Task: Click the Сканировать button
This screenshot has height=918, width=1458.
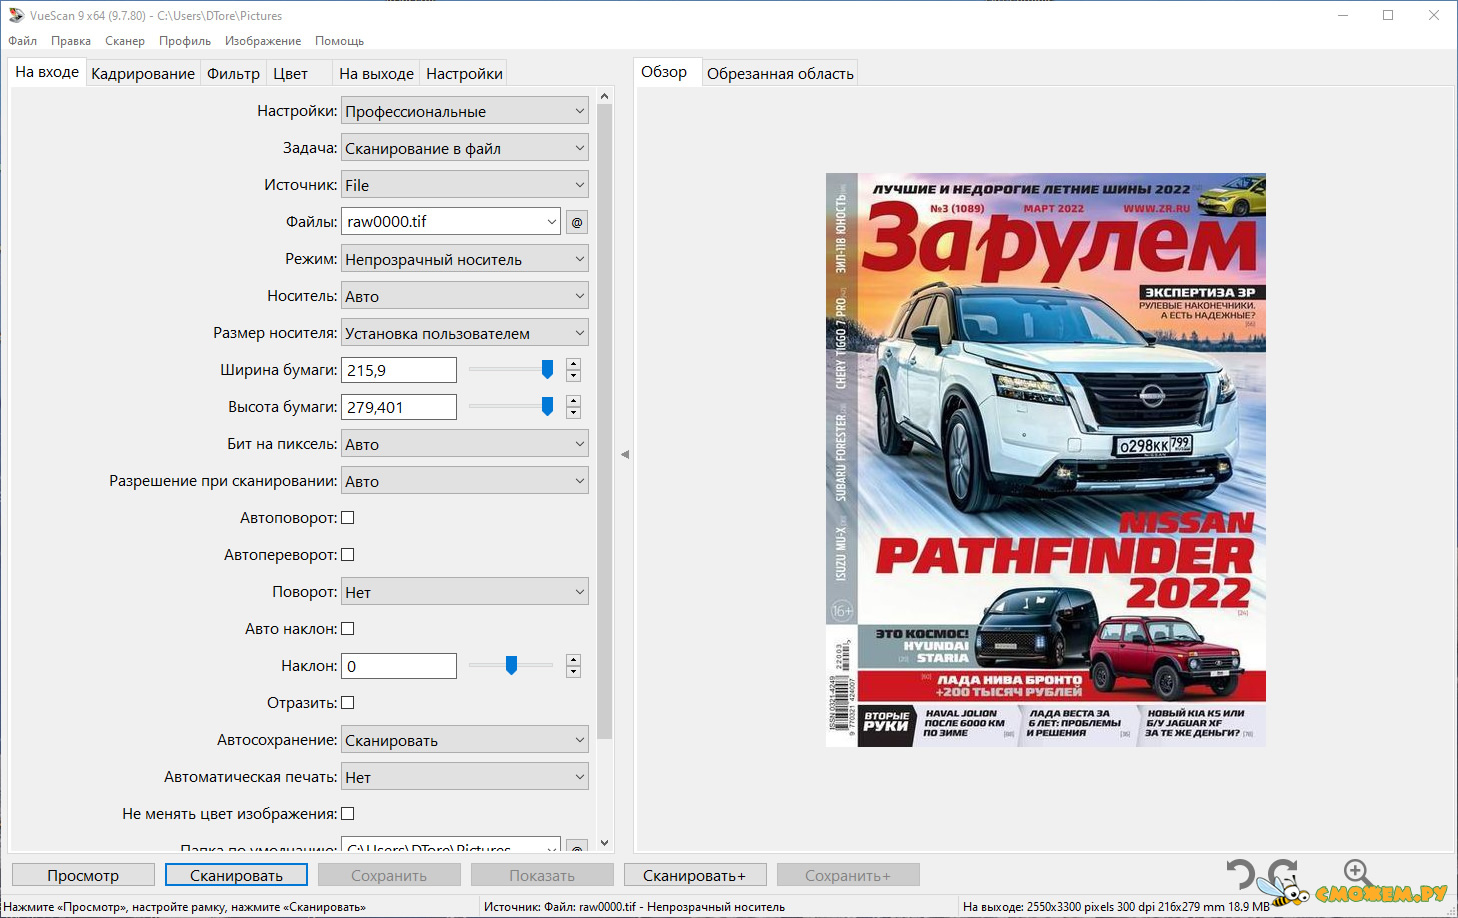Action: 236,875
